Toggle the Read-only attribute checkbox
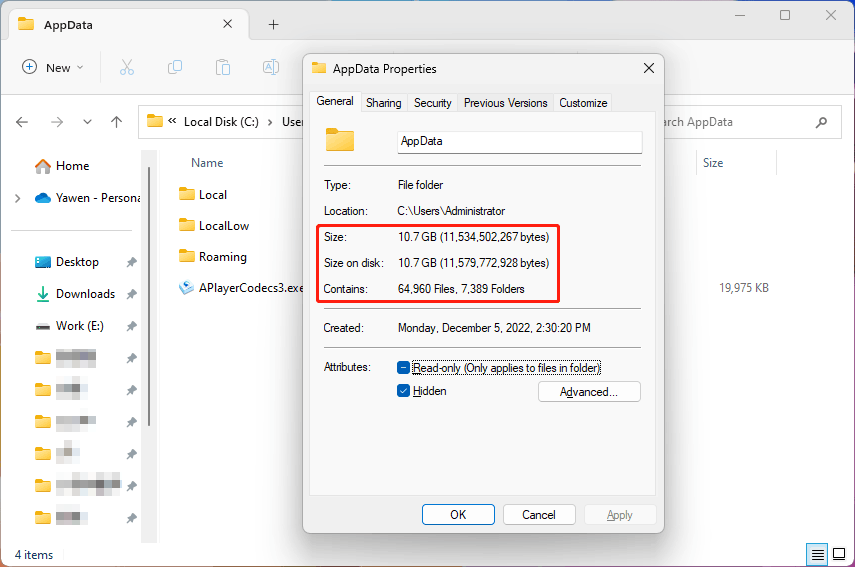 pos(404,367)
